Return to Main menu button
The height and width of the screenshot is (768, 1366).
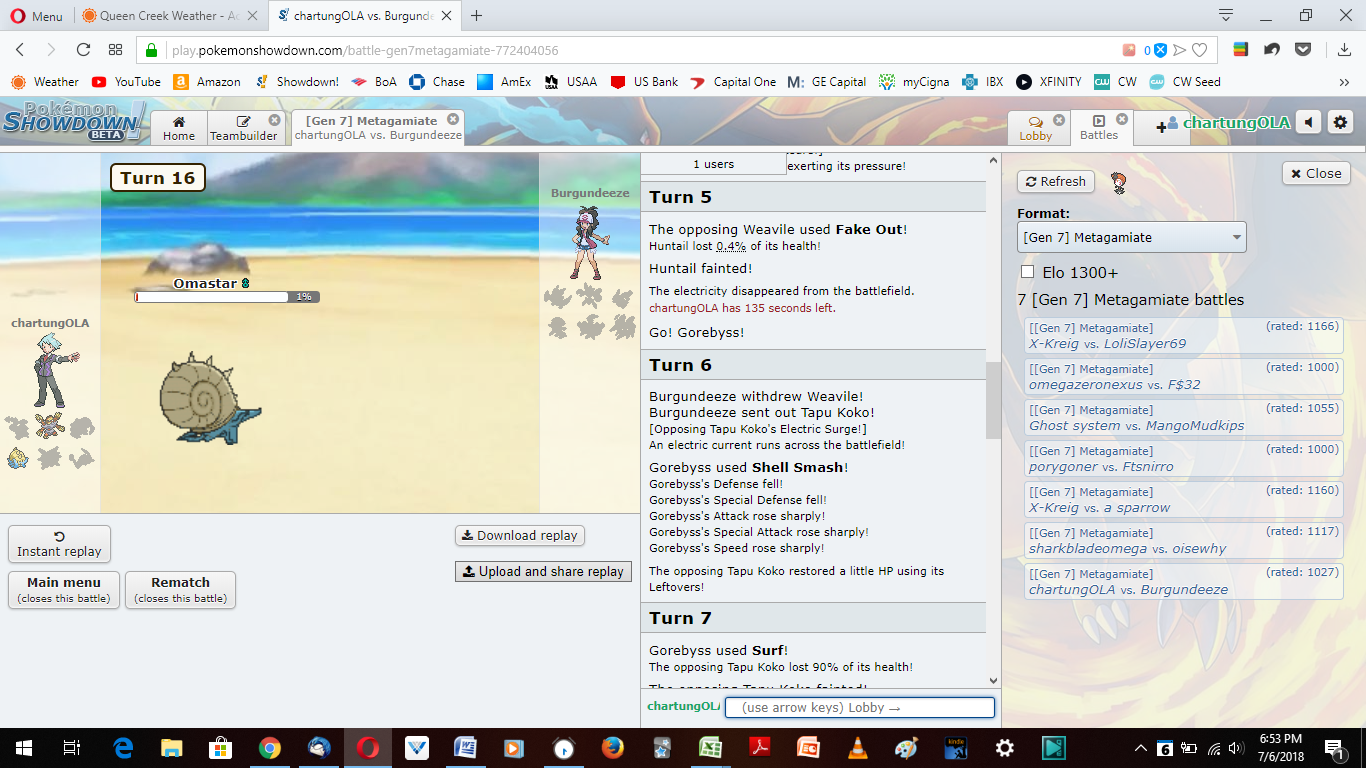[x=64, y=590]
